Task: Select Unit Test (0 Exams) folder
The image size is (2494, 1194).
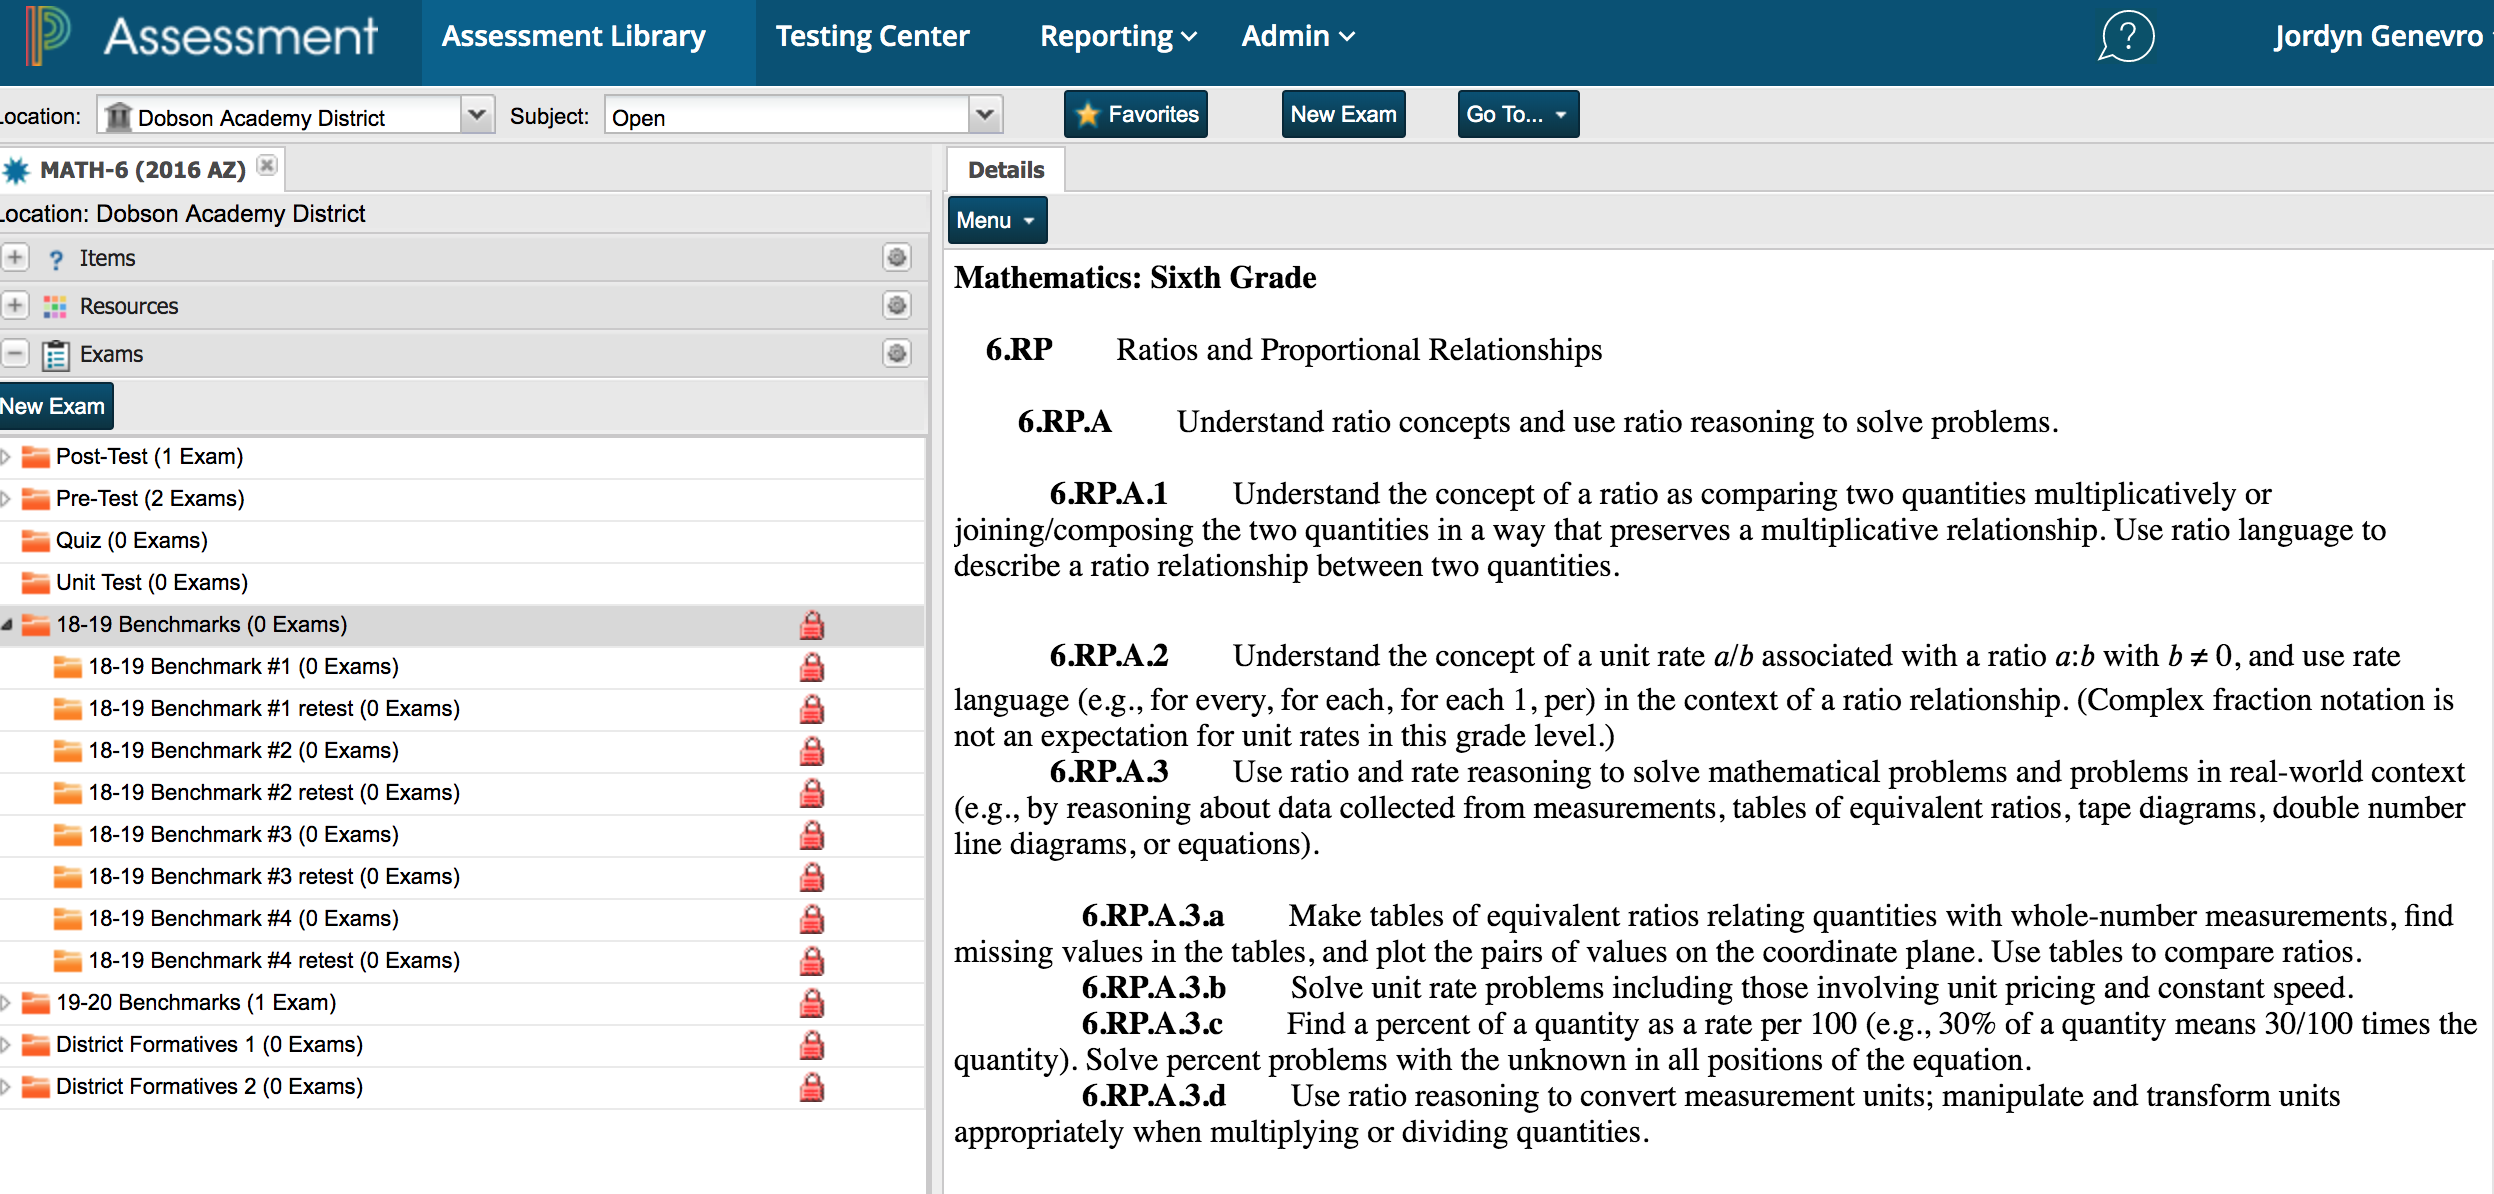Action: click(152, 583)
